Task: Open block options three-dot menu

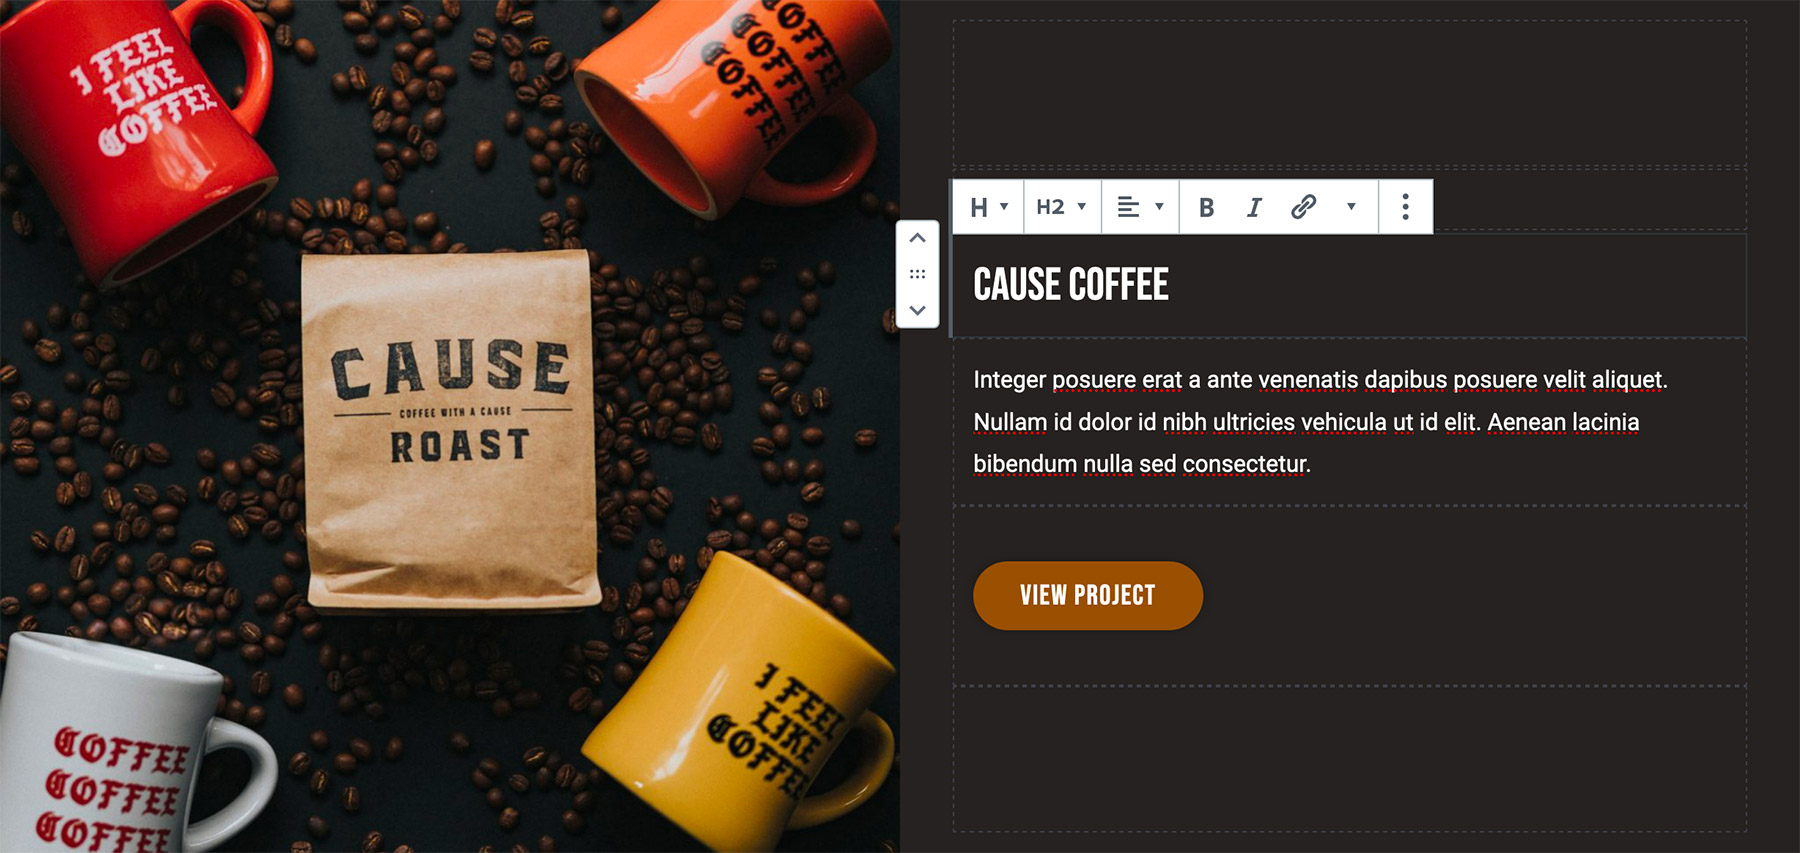Action: coord(1405,207)
